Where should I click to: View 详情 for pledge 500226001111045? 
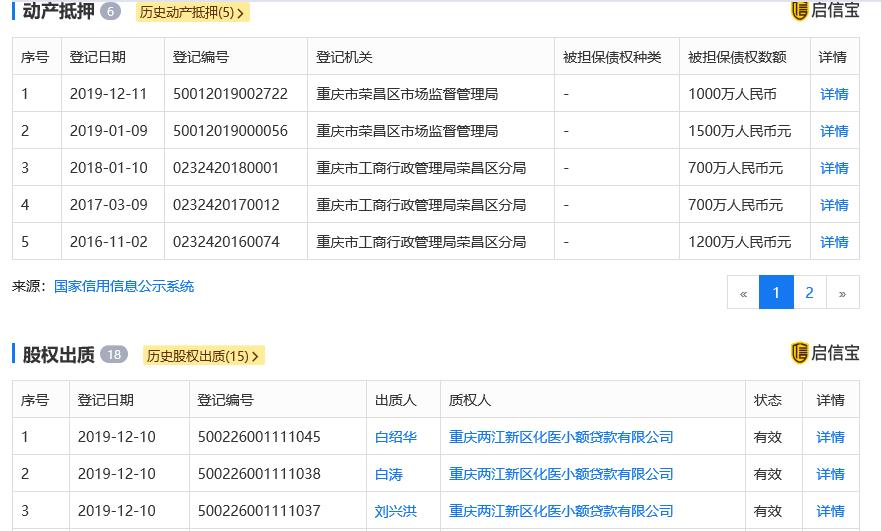coord(830,437)
